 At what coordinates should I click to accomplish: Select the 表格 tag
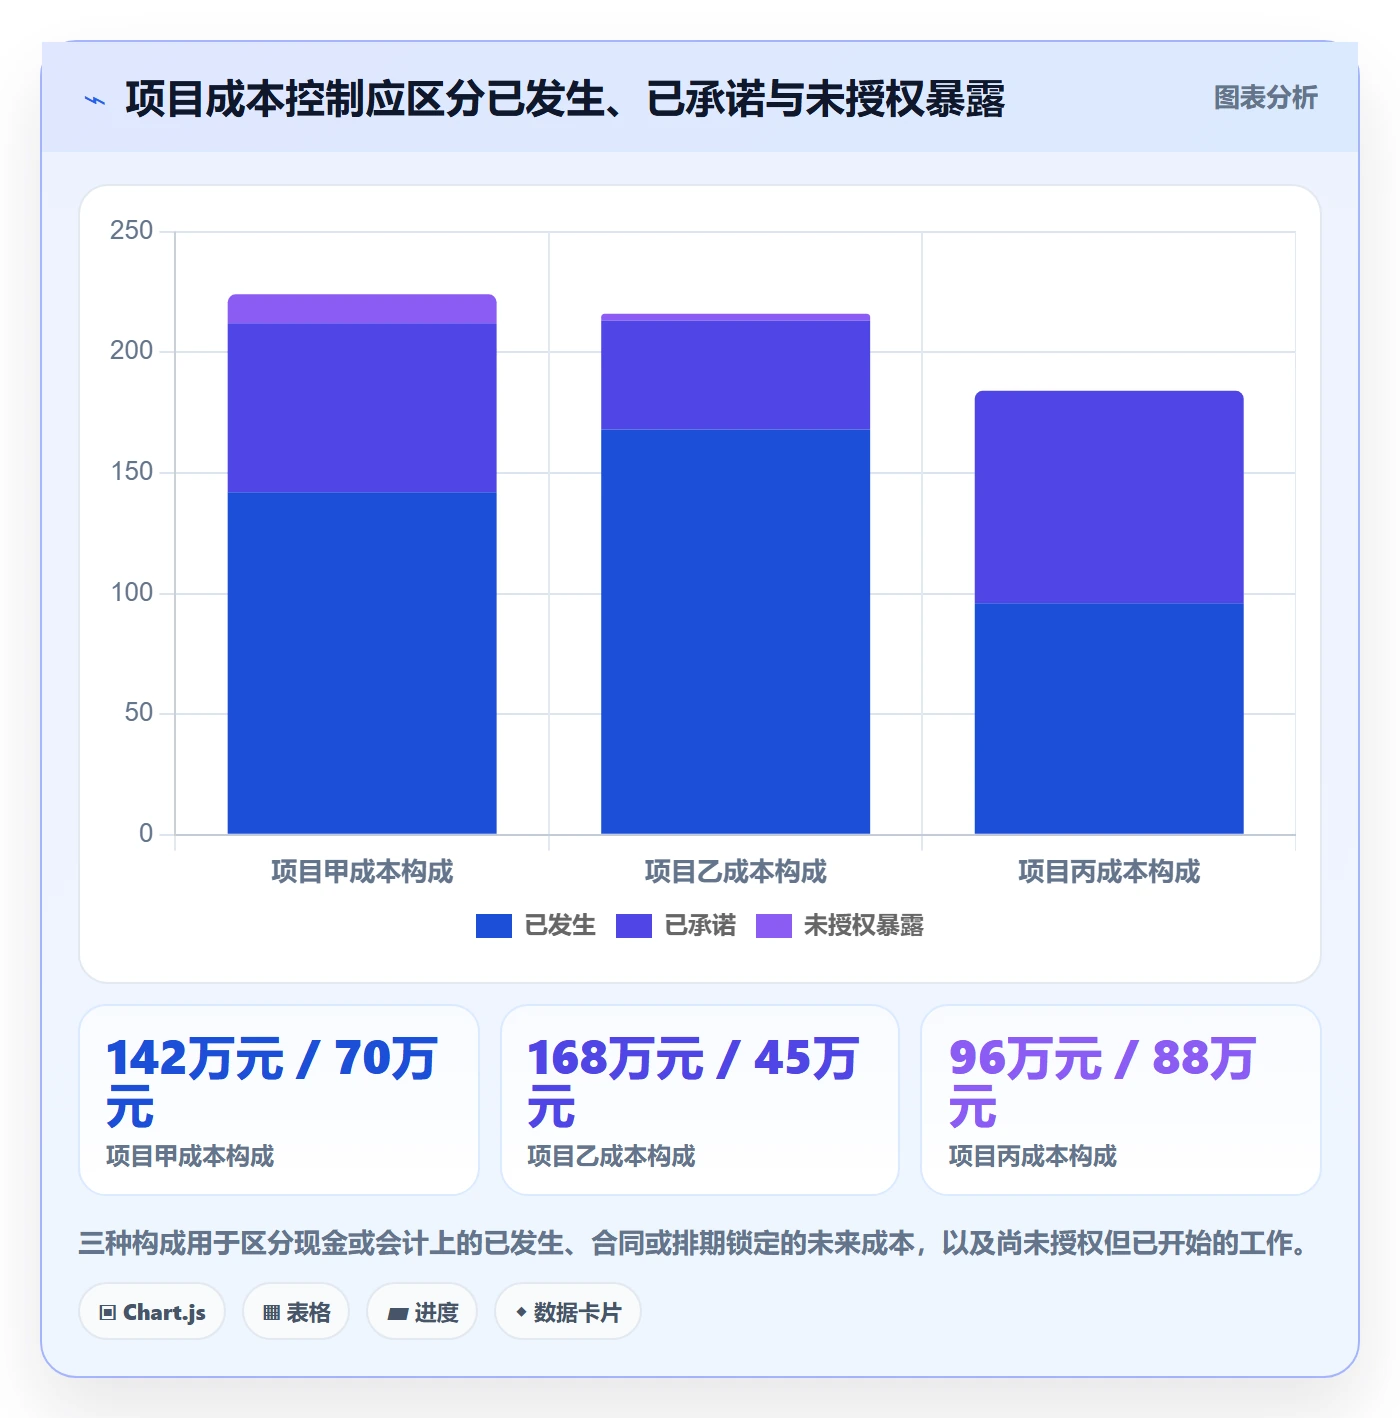296,1312
